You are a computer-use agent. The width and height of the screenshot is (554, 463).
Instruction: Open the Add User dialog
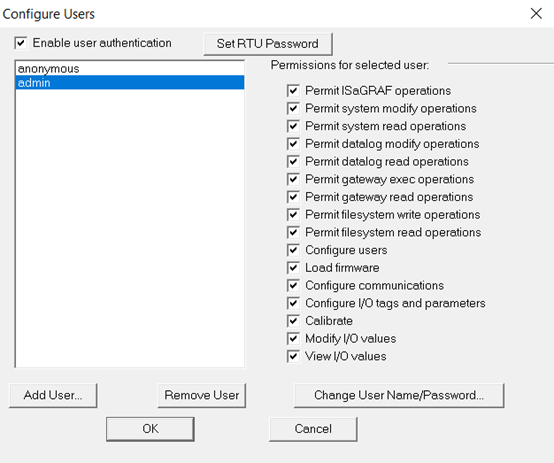pyautogui.click(x=53, y=395)
